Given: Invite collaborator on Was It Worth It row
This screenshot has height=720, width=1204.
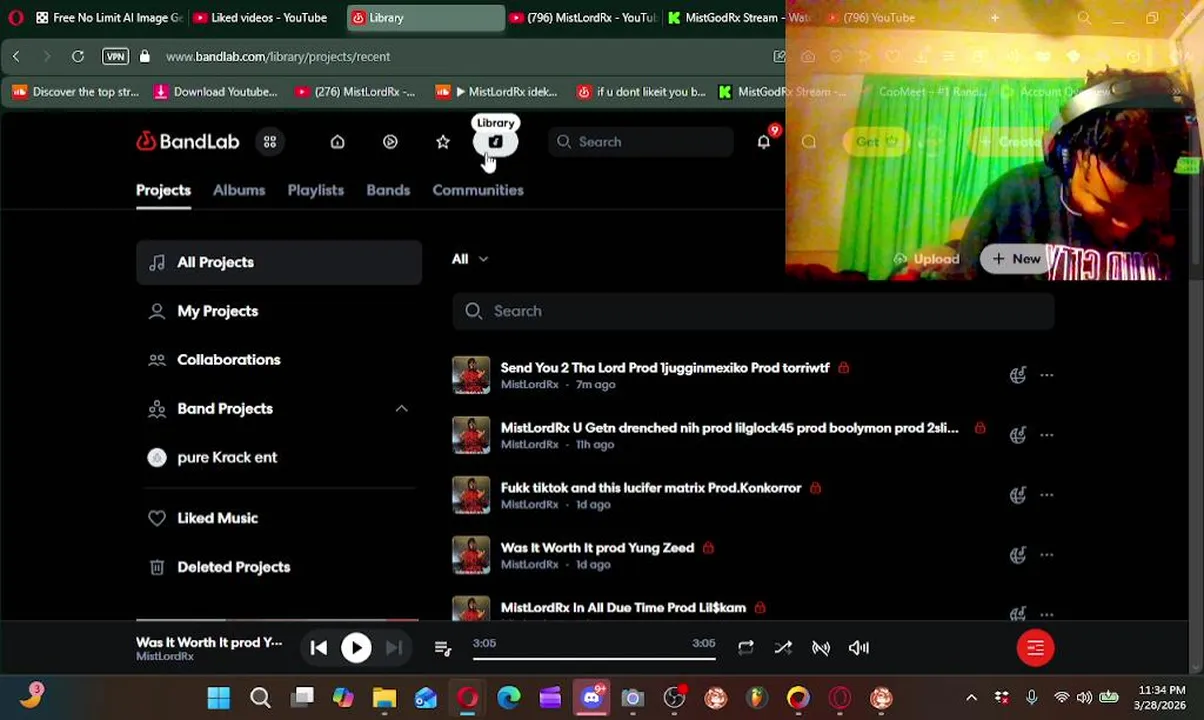Looking at the screenshot, I should pyautogui.click(x=1017, y=555).
